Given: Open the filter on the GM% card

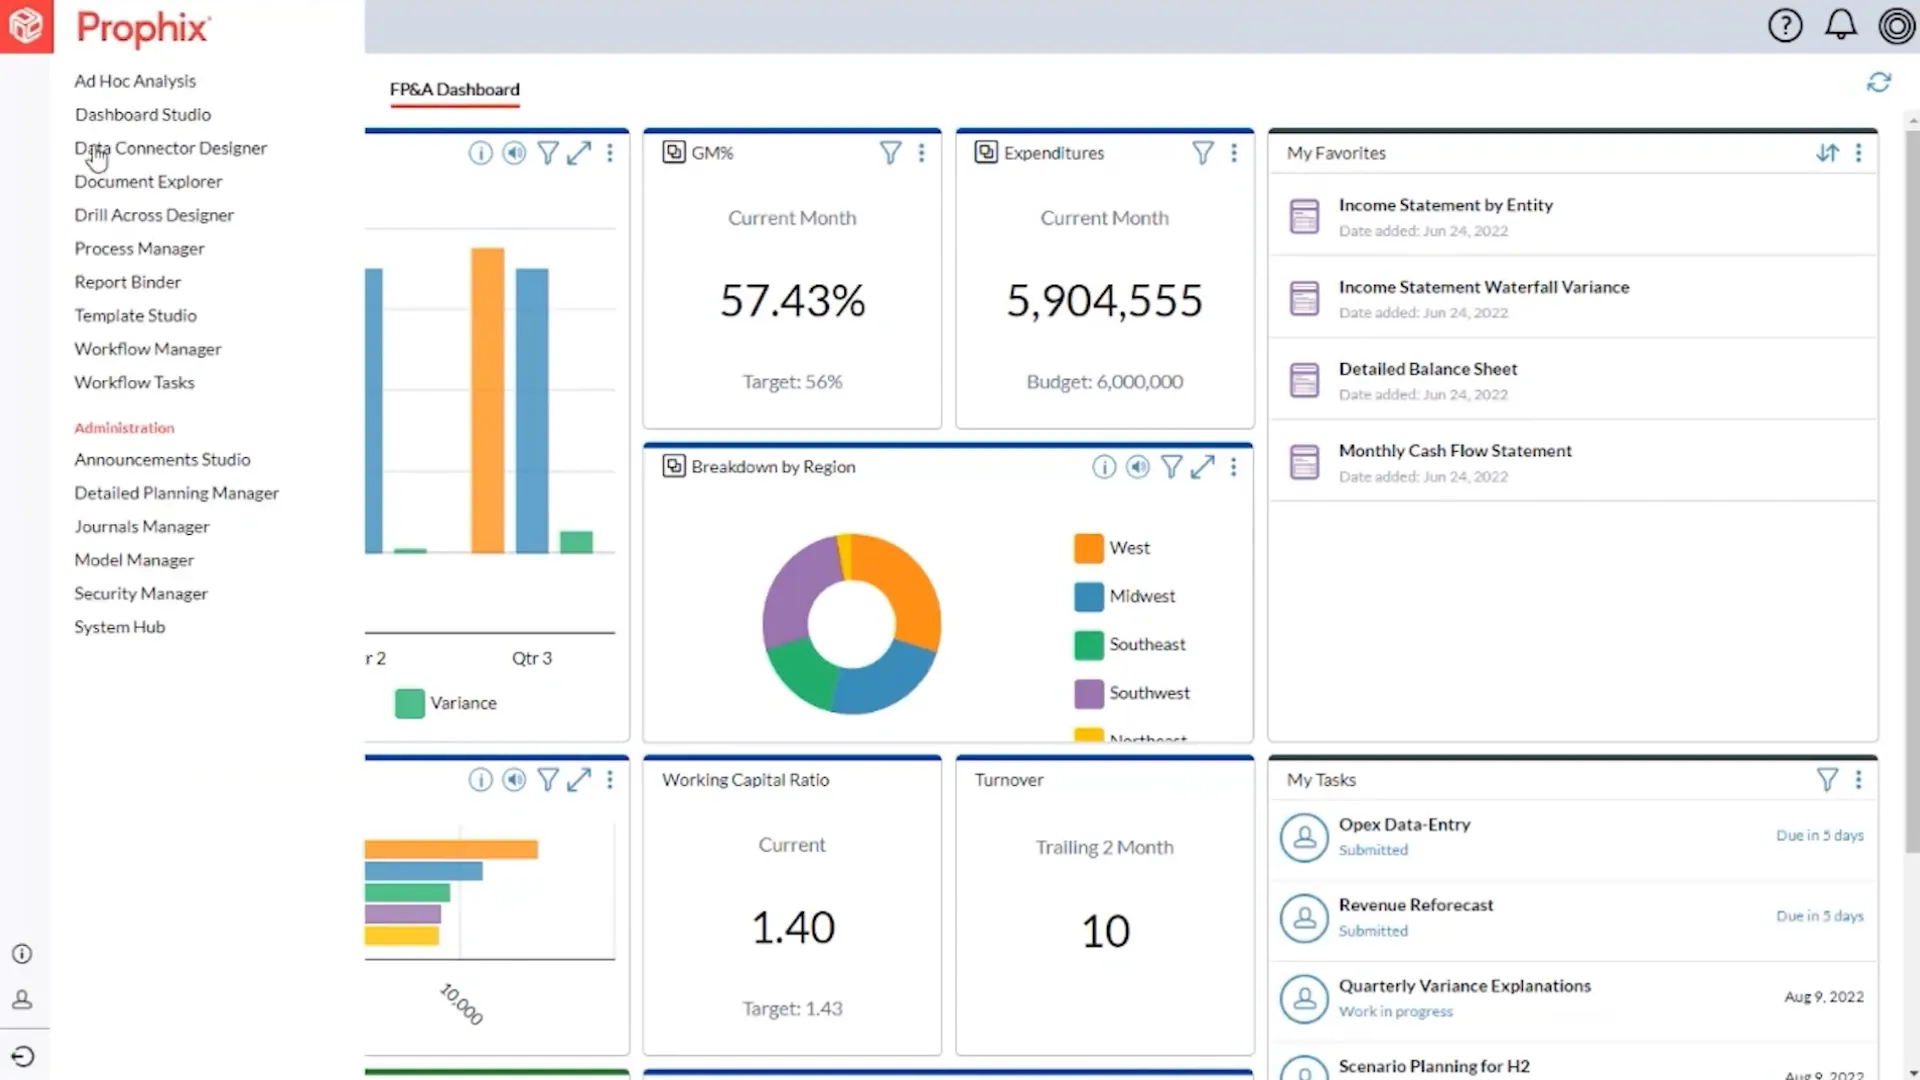Looking at the screenshot, I should pyautogui.click(x=891, y=153).
